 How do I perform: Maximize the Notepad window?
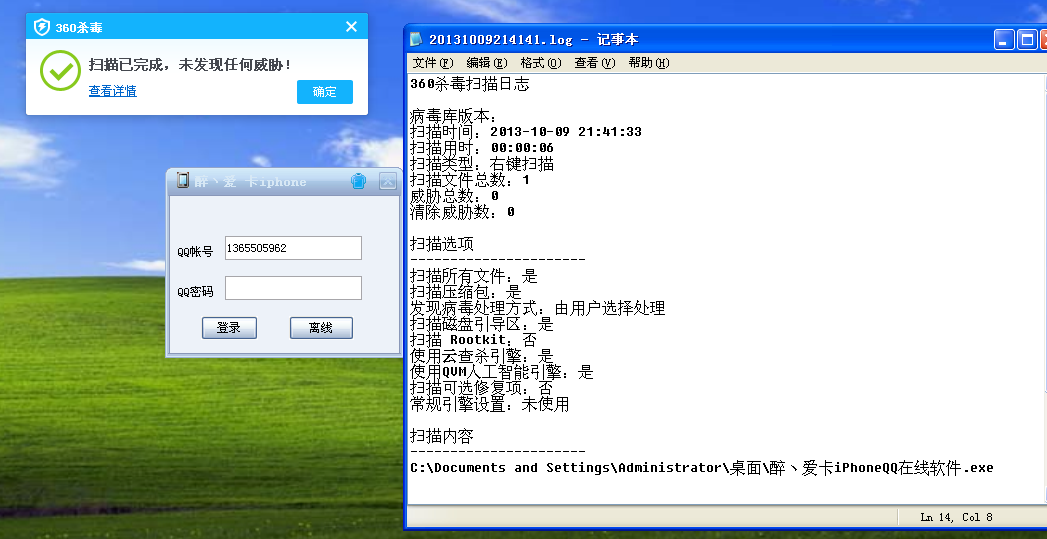pyautogui.click(x=1027, y=39)
